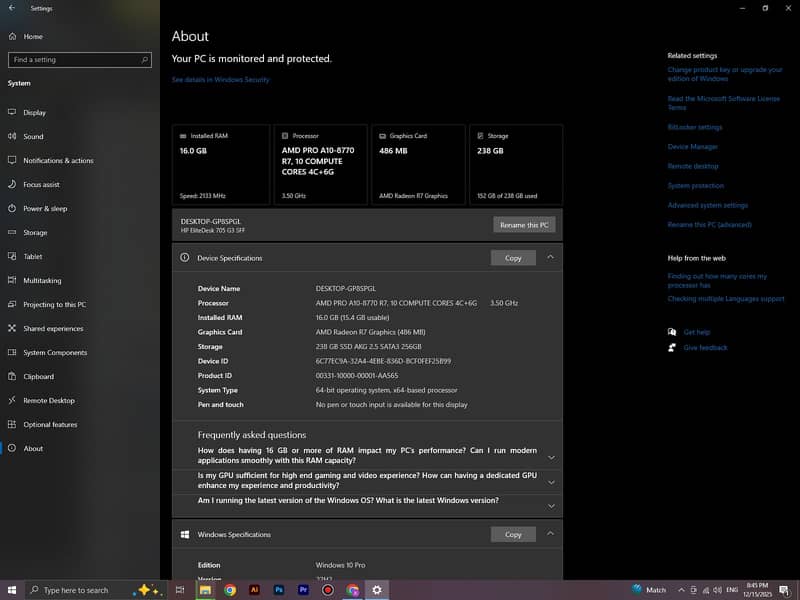The image size is (800, 600).
Task: Open Task View from the taskbar
Action: (180, 590)
